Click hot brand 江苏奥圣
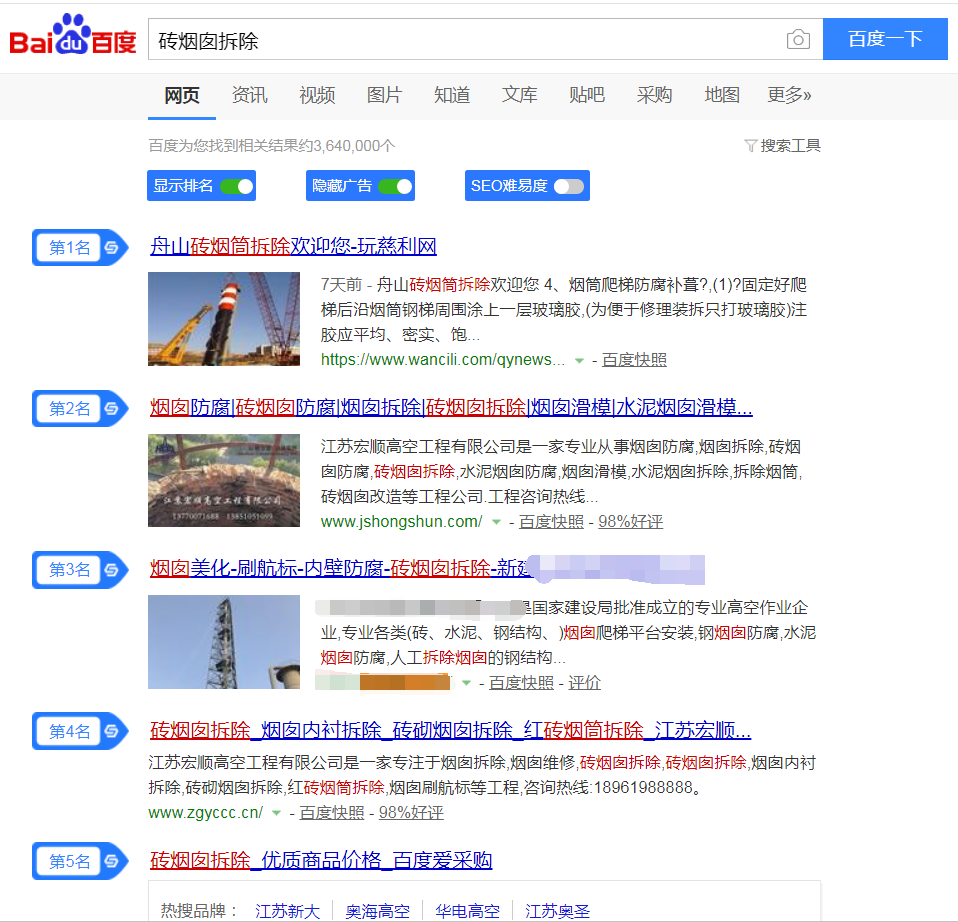This screenshot has width=958, height=922. pos(557,911)
